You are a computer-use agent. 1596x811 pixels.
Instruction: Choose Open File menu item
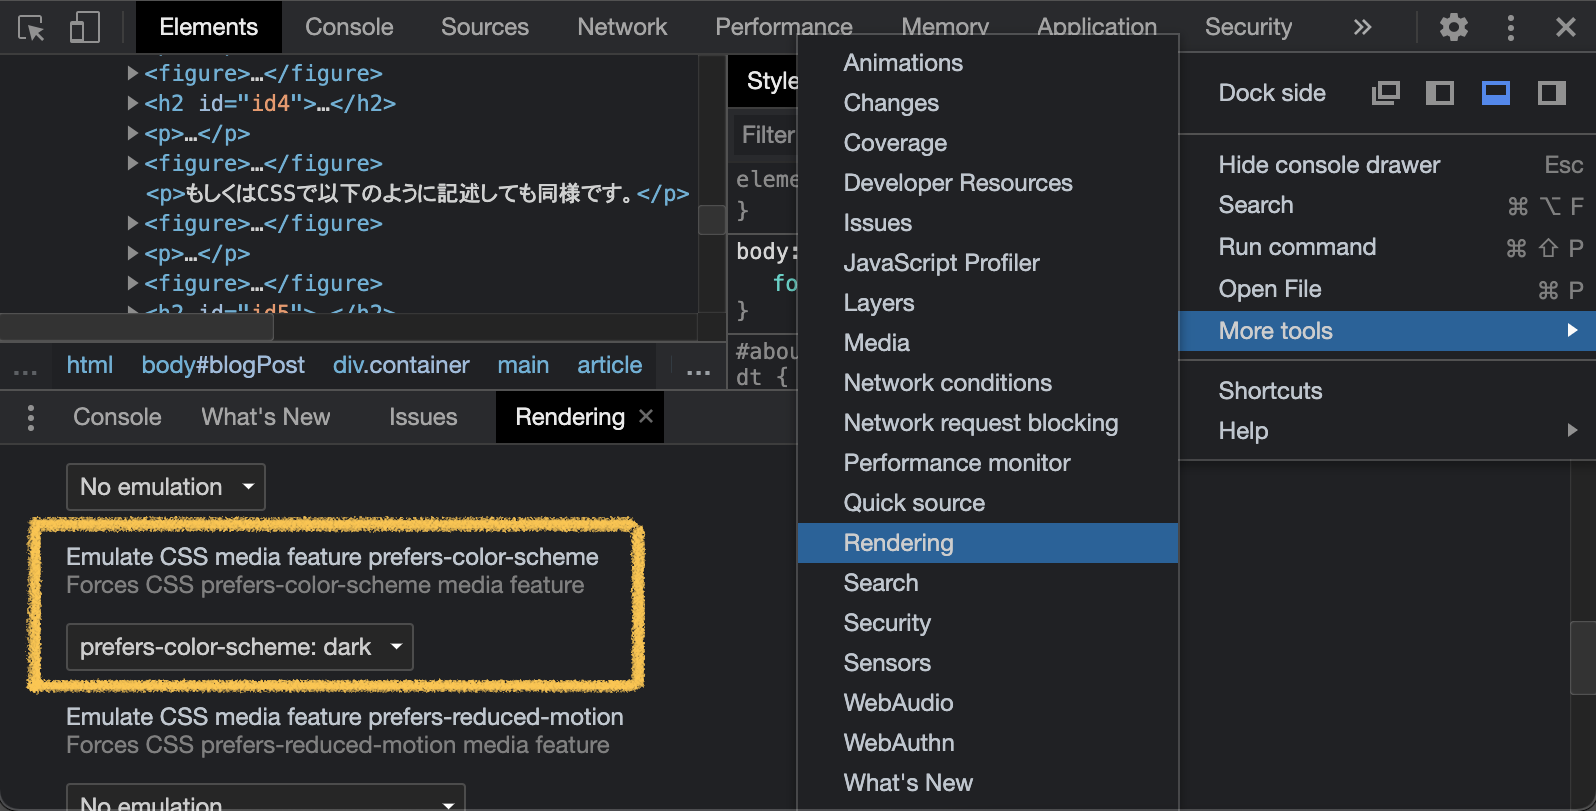click(x=1388, y=289)
